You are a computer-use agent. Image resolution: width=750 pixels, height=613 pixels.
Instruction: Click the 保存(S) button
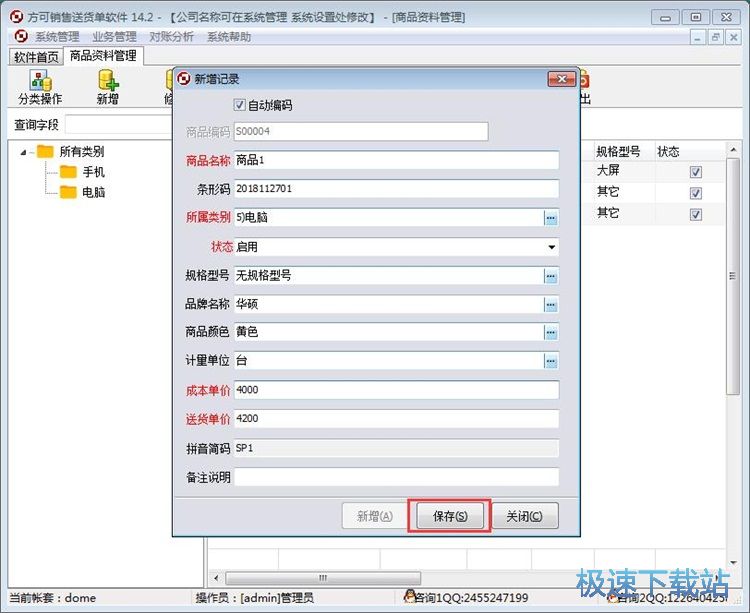point(450,516)
